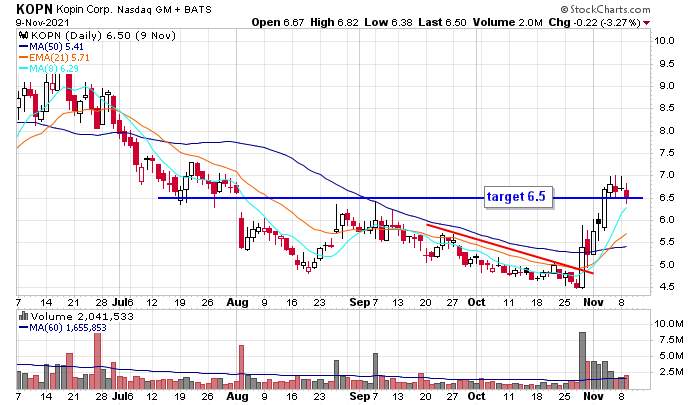
Task: Click the 7.5 price axis label
Action: click(x=667, y=153)
